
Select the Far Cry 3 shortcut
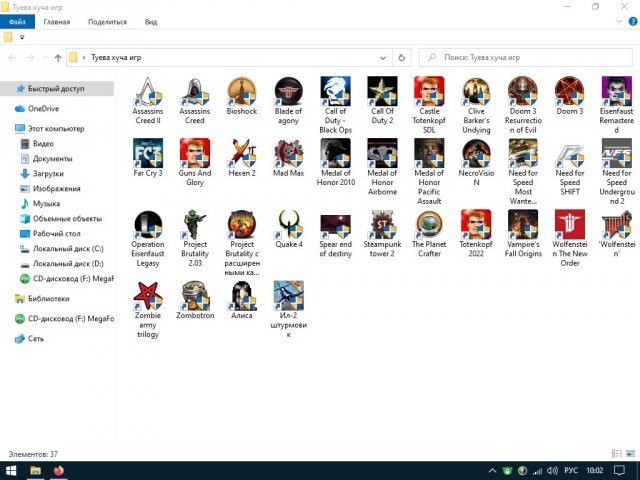pyautogui.click(x=148, y=158)
